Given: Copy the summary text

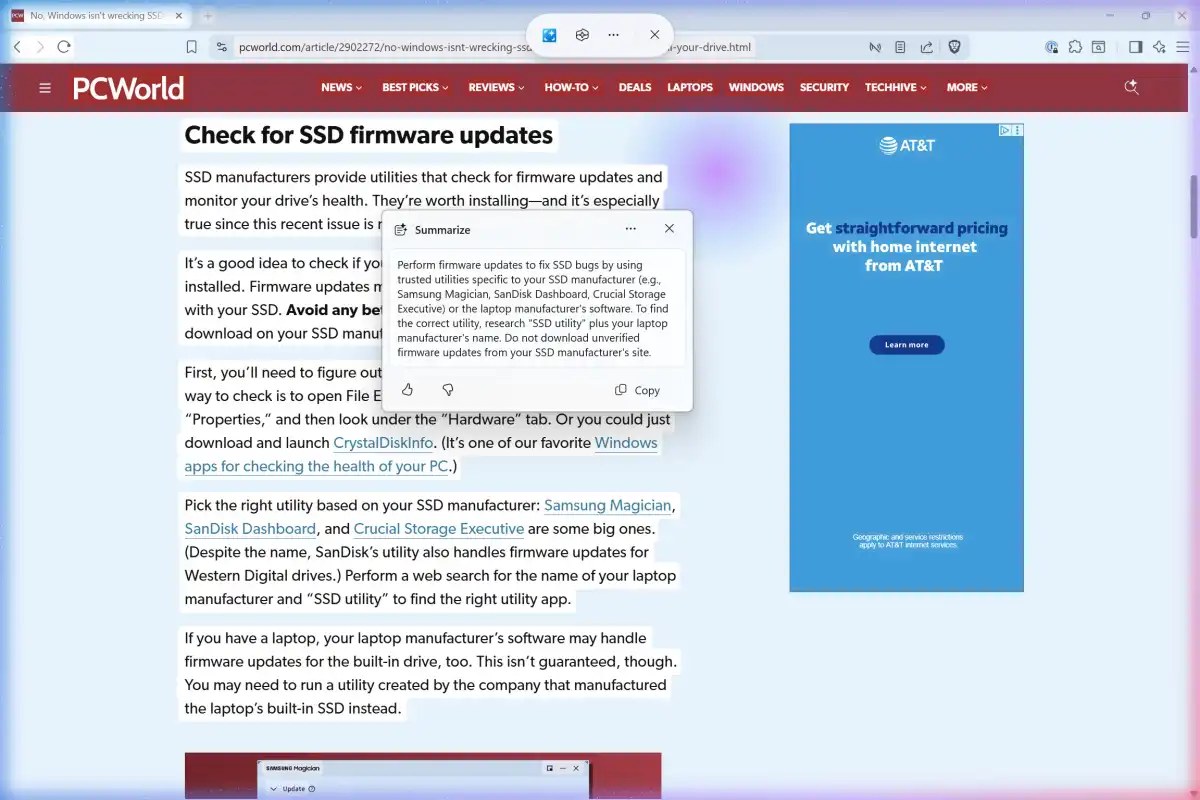Looking at the screenshot, I should coord(637,390).
